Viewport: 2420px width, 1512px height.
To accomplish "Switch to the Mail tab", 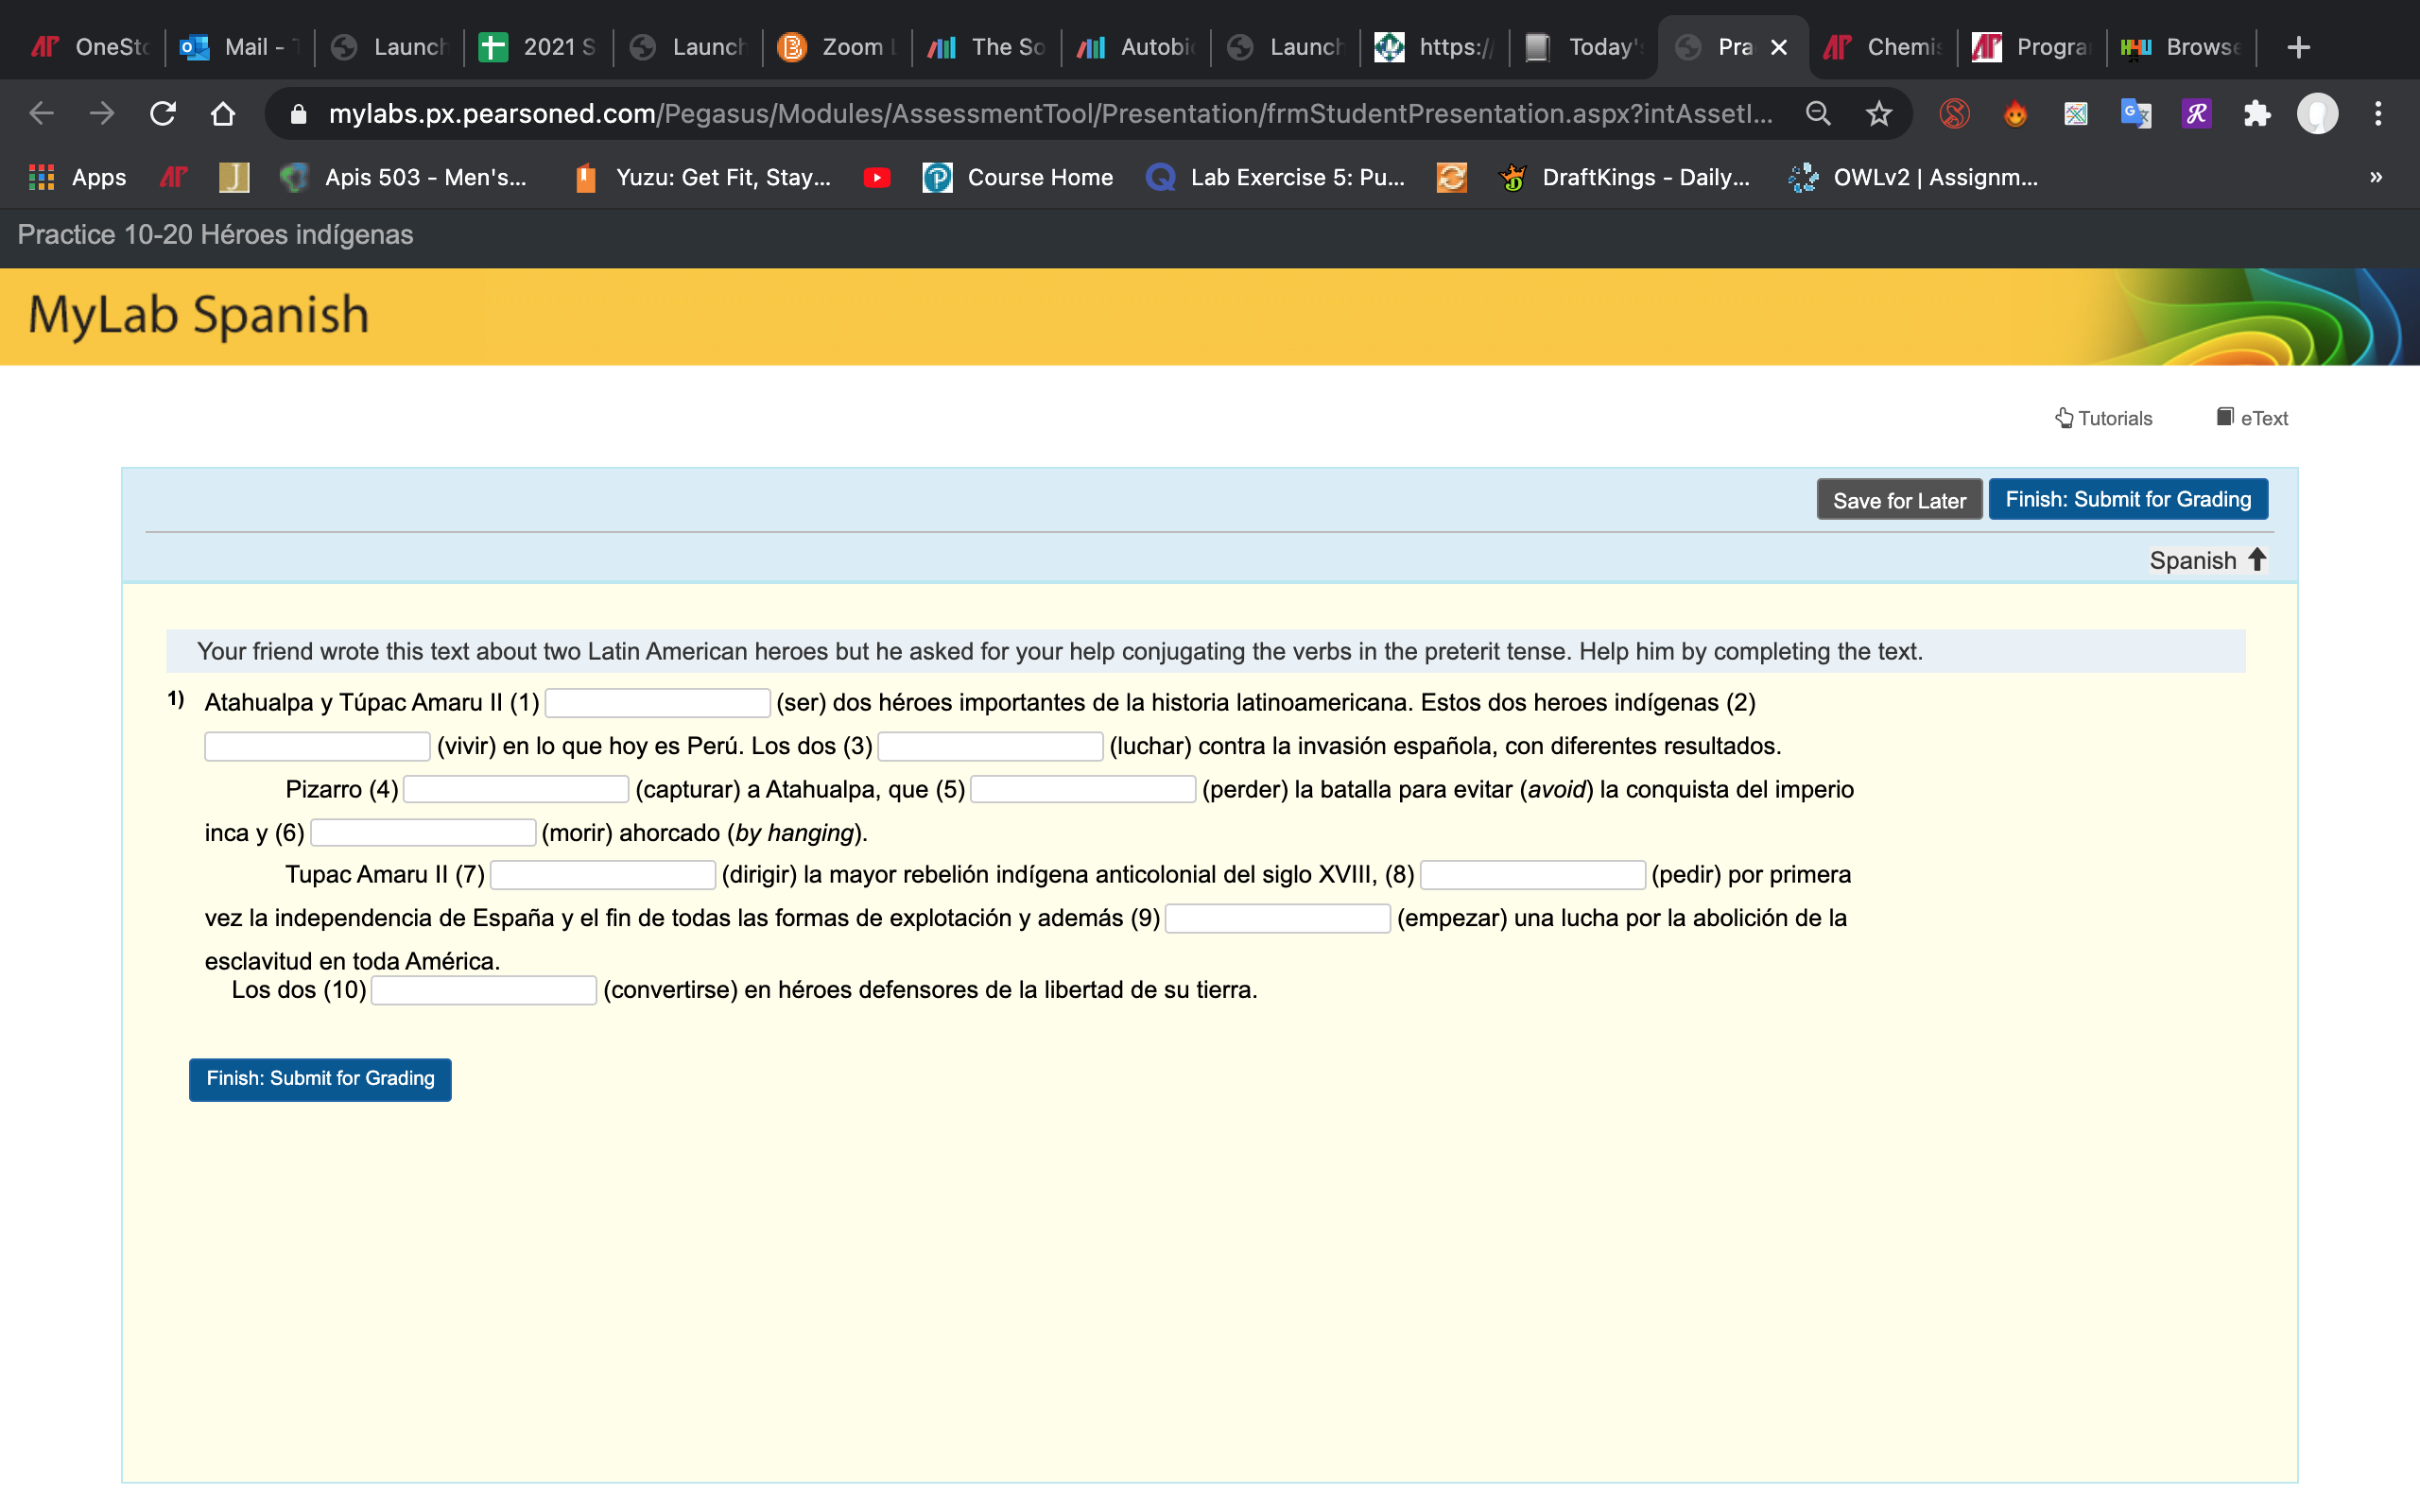I will (240, 47).
